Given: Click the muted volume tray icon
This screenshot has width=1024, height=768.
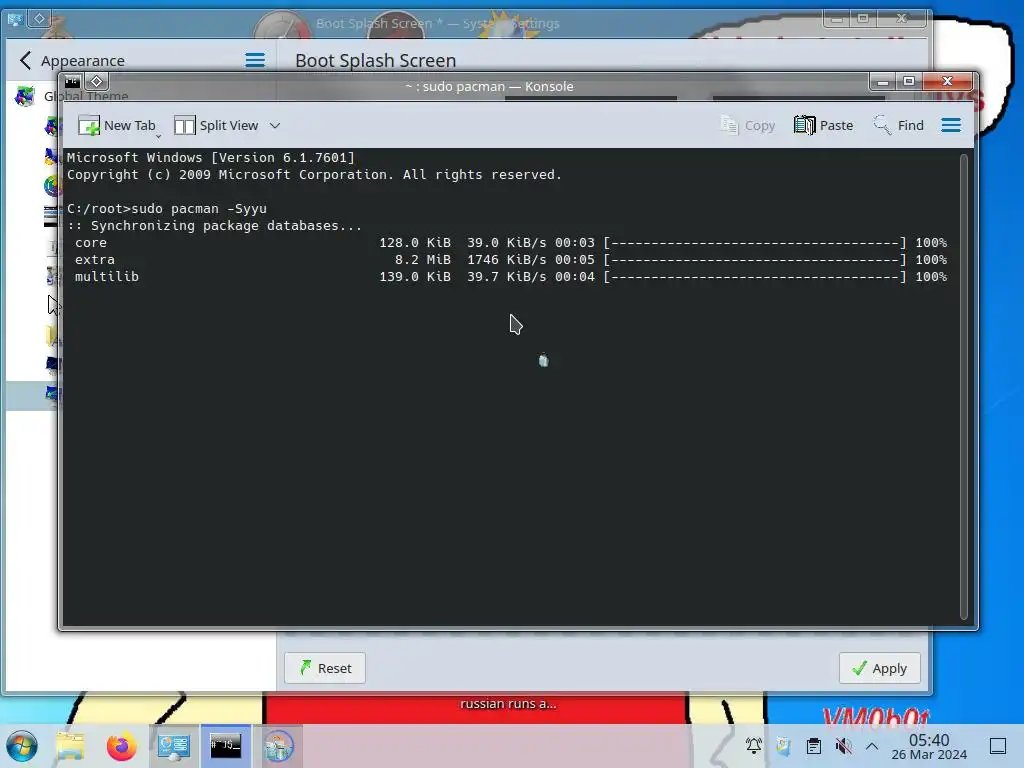Looking at the screenshot, I should coord(843,746).
